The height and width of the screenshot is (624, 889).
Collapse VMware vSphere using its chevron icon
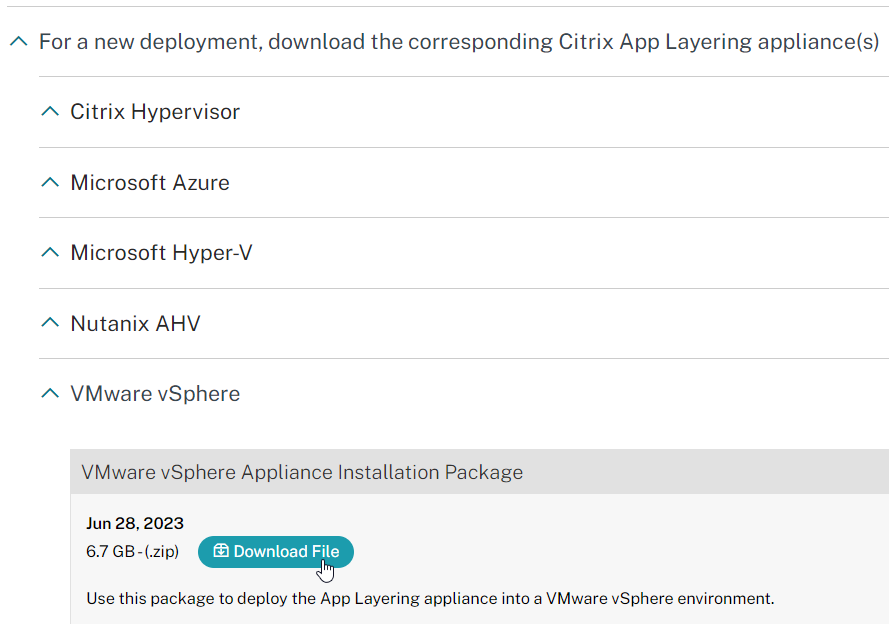coord(50,393)
